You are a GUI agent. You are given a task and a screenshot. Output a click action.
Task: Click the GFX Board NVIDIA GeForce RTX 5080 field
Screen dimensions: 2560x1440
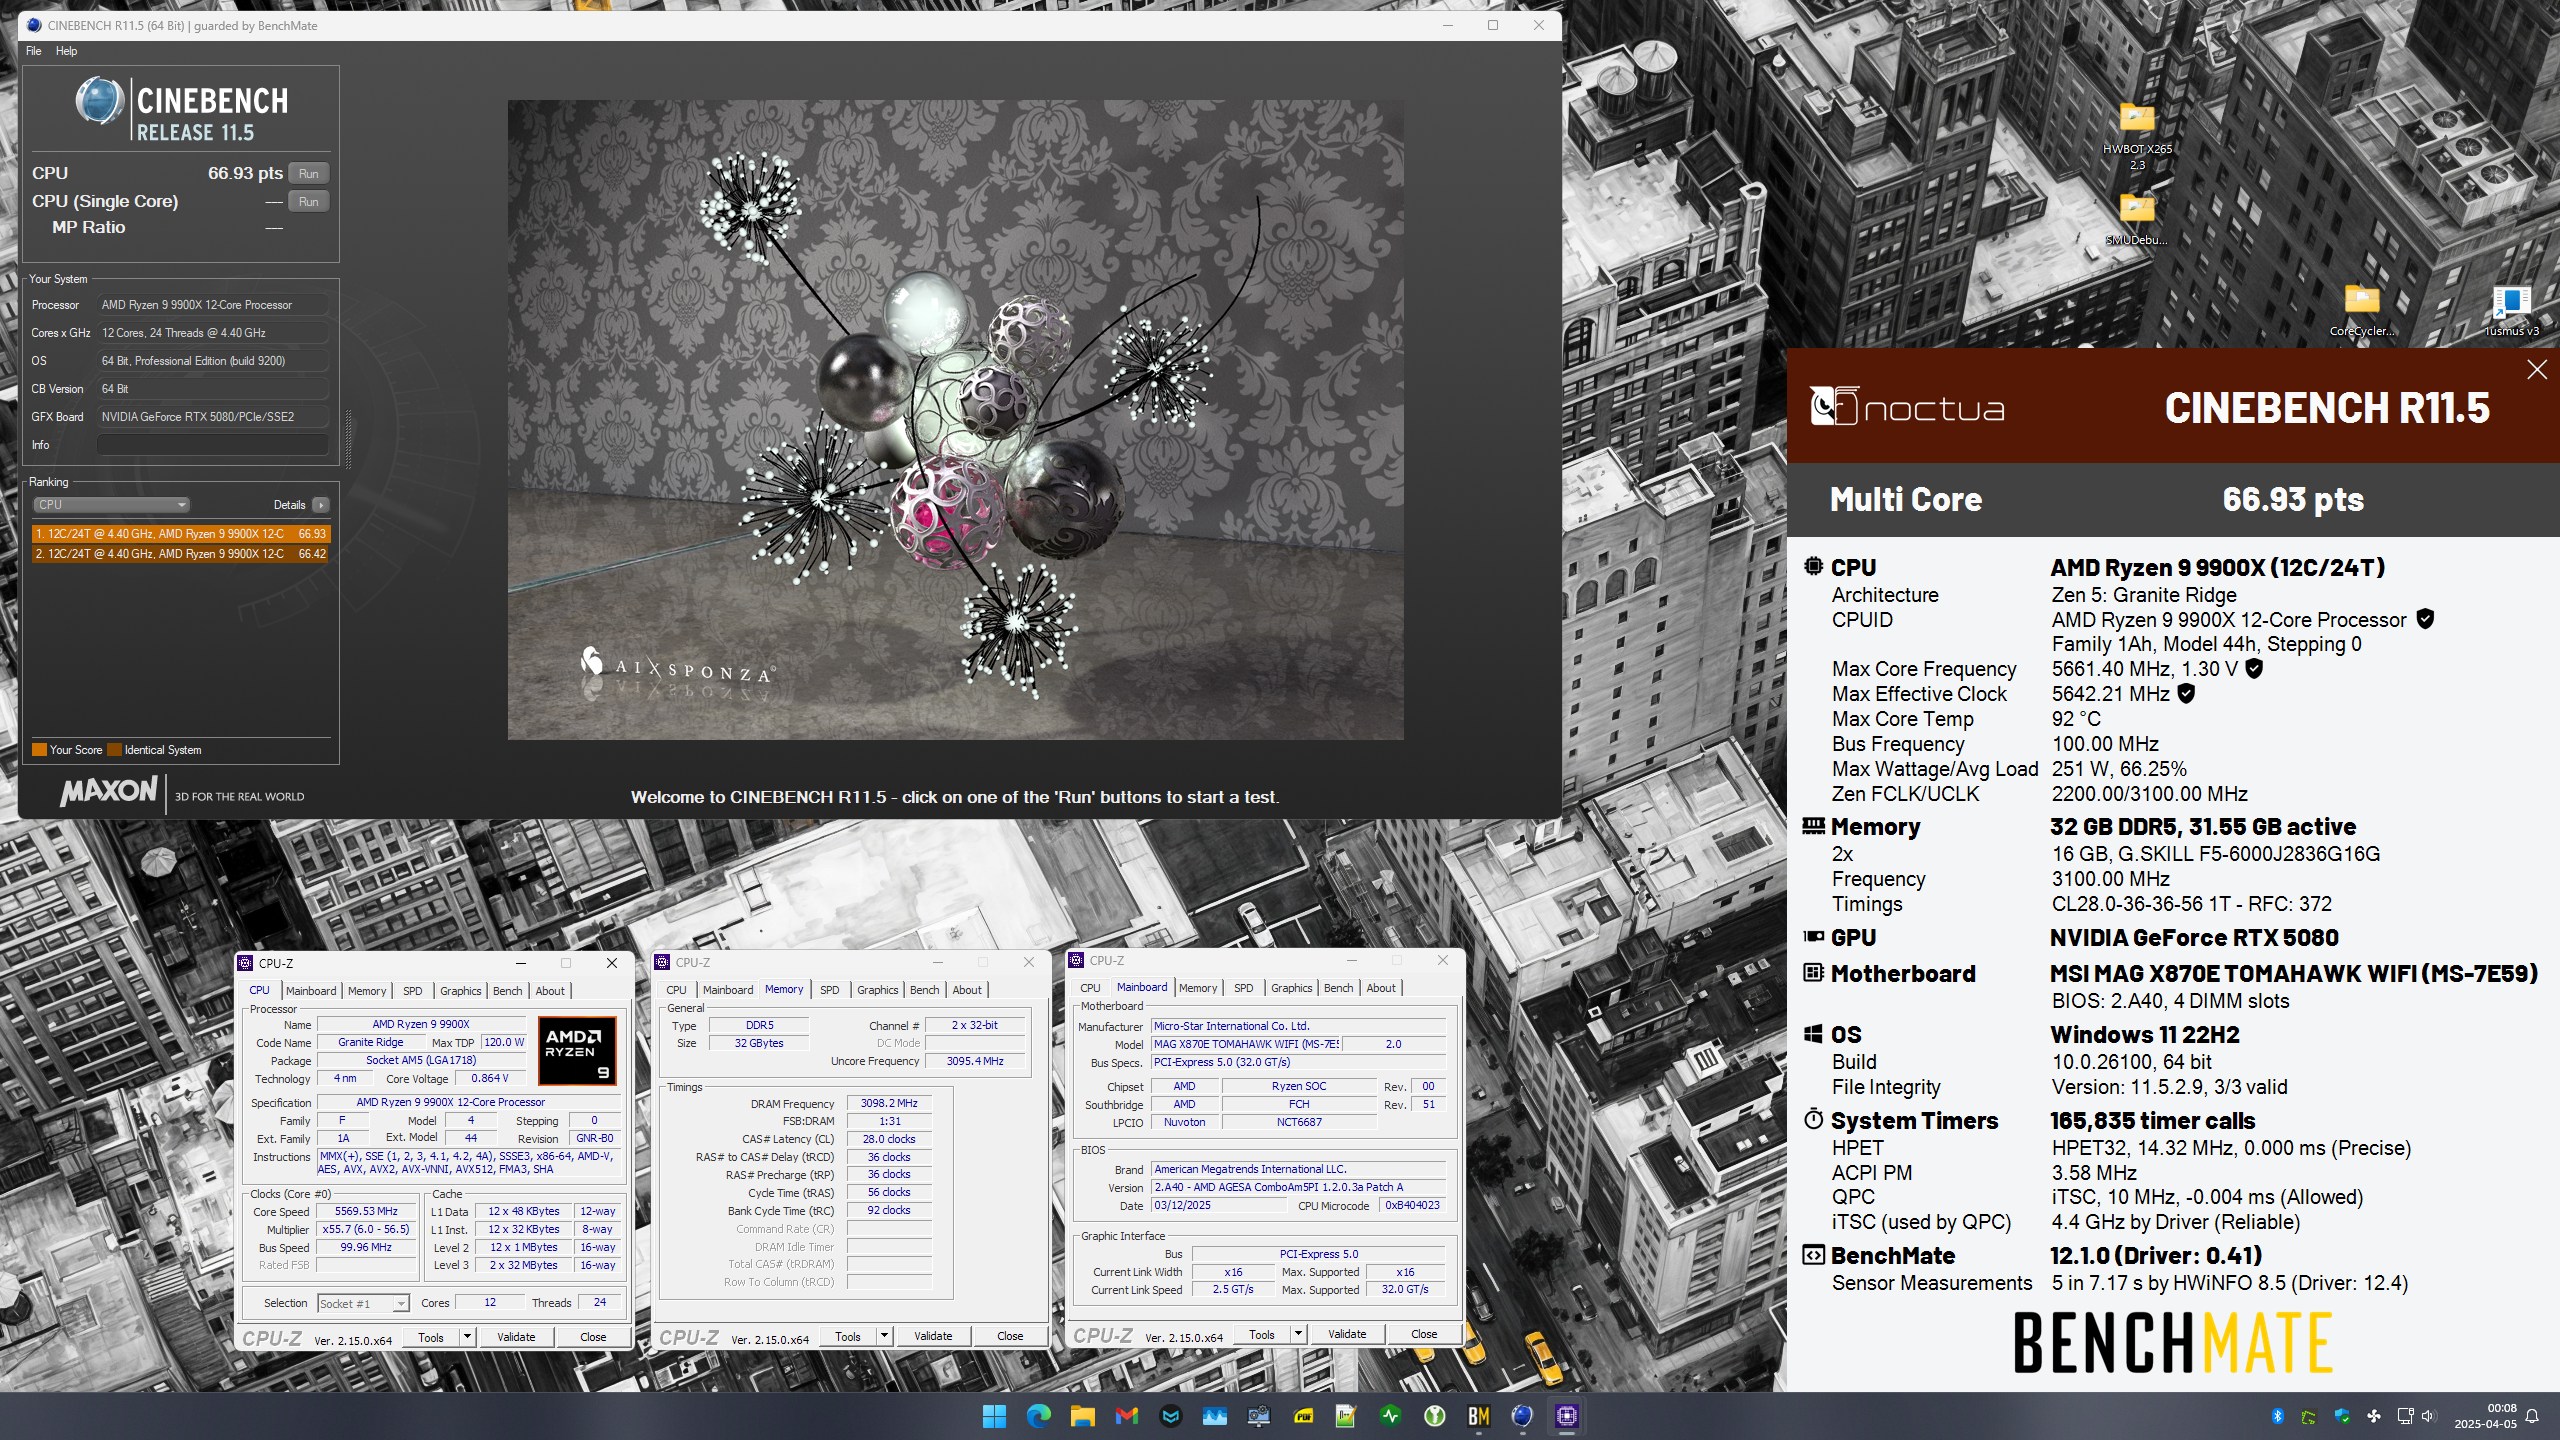(x=213, y=417)
